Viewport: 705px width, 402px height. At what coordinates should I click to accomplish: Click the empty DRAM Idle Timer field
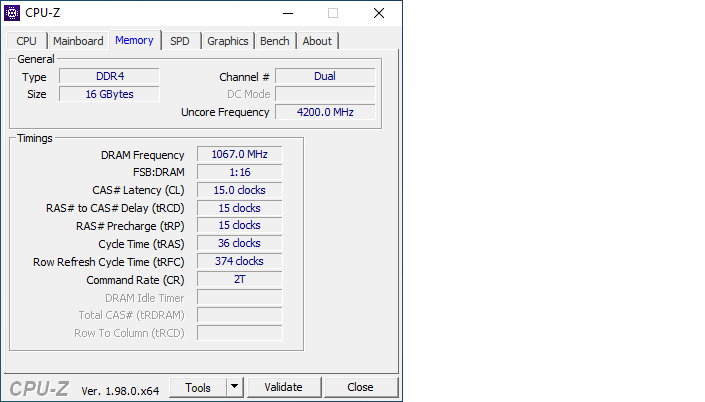(240, 297)
